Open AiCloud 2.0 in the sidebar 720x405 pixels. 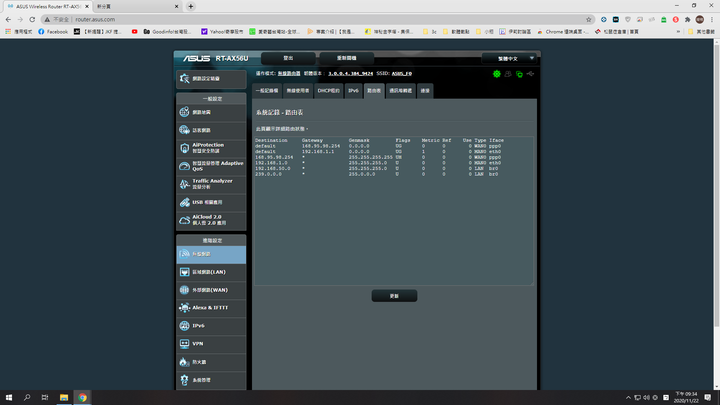pos(211,220)
